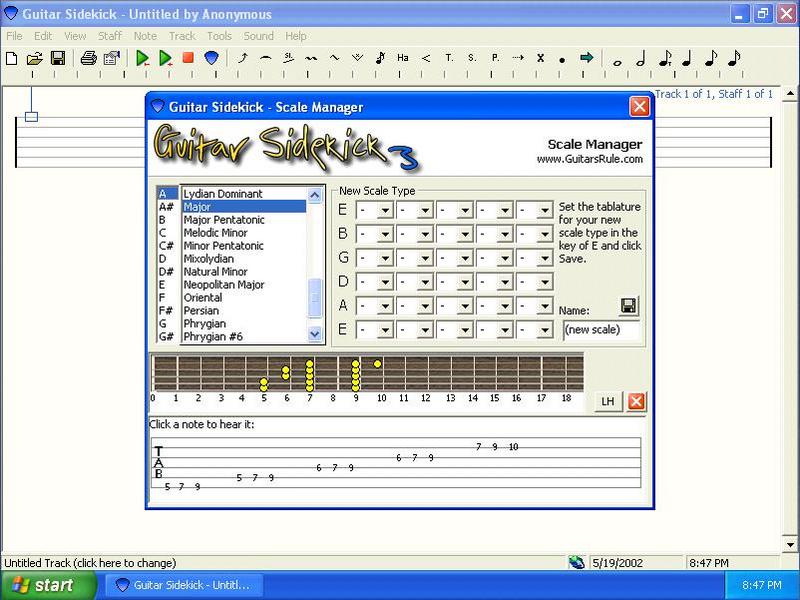Screen dimensions: 800x600
Task: Open properties icon next to printer
Action: (112, 58)
